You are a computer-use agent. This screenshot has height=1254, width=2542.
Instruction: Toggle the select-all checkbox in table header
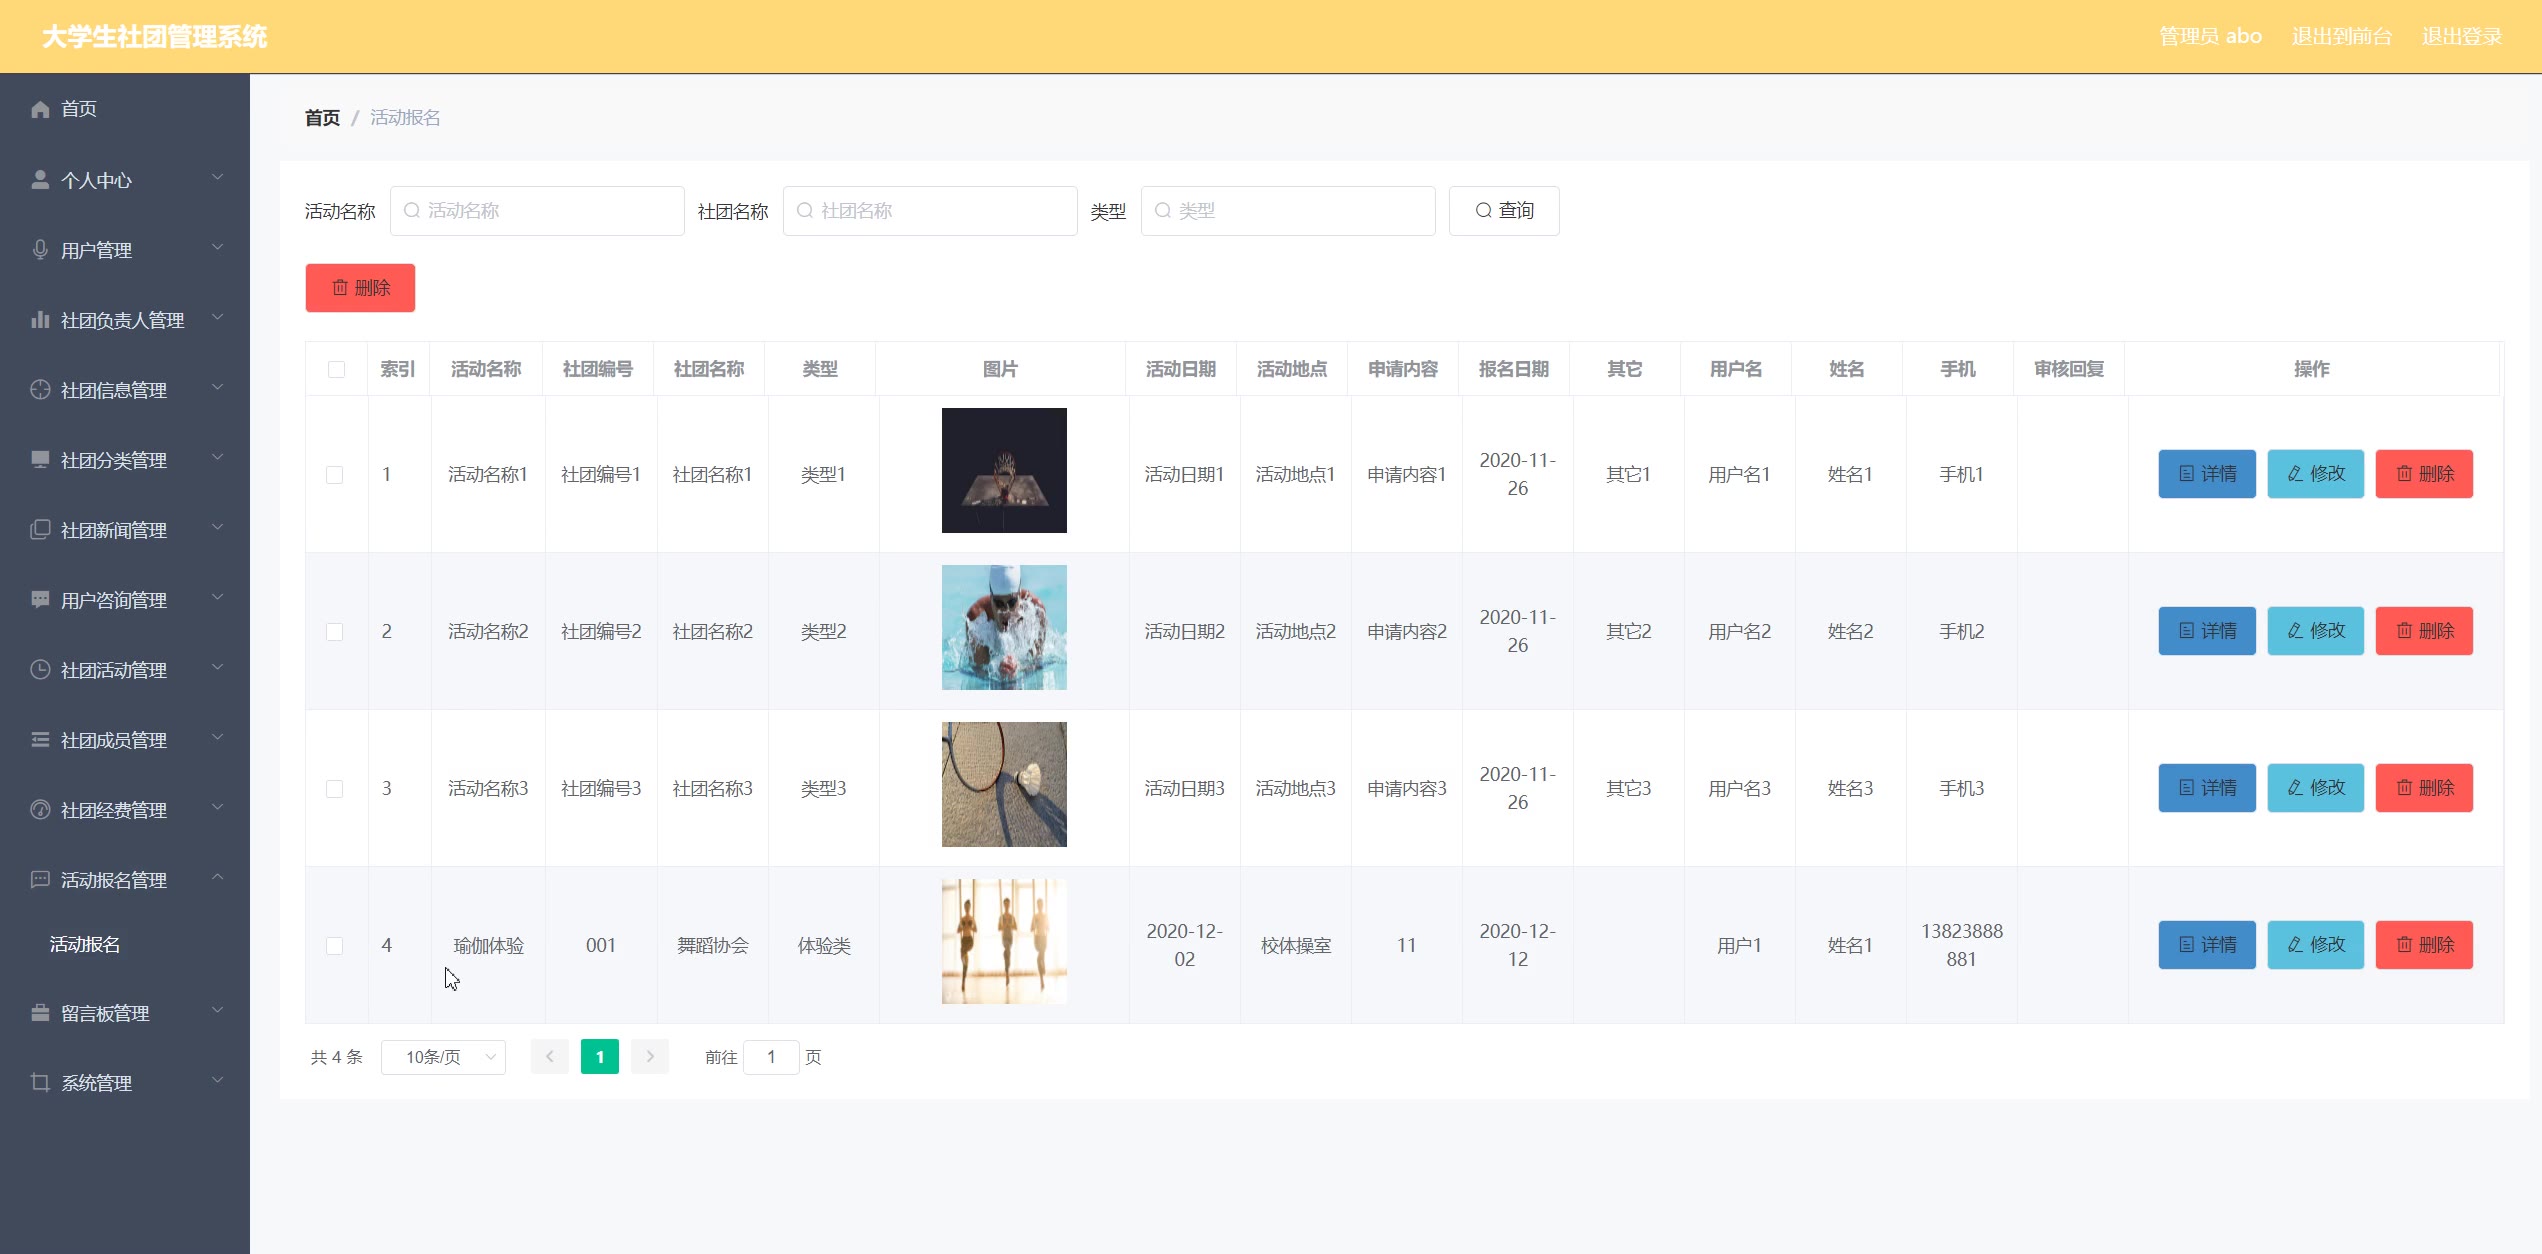coord(336,369)
